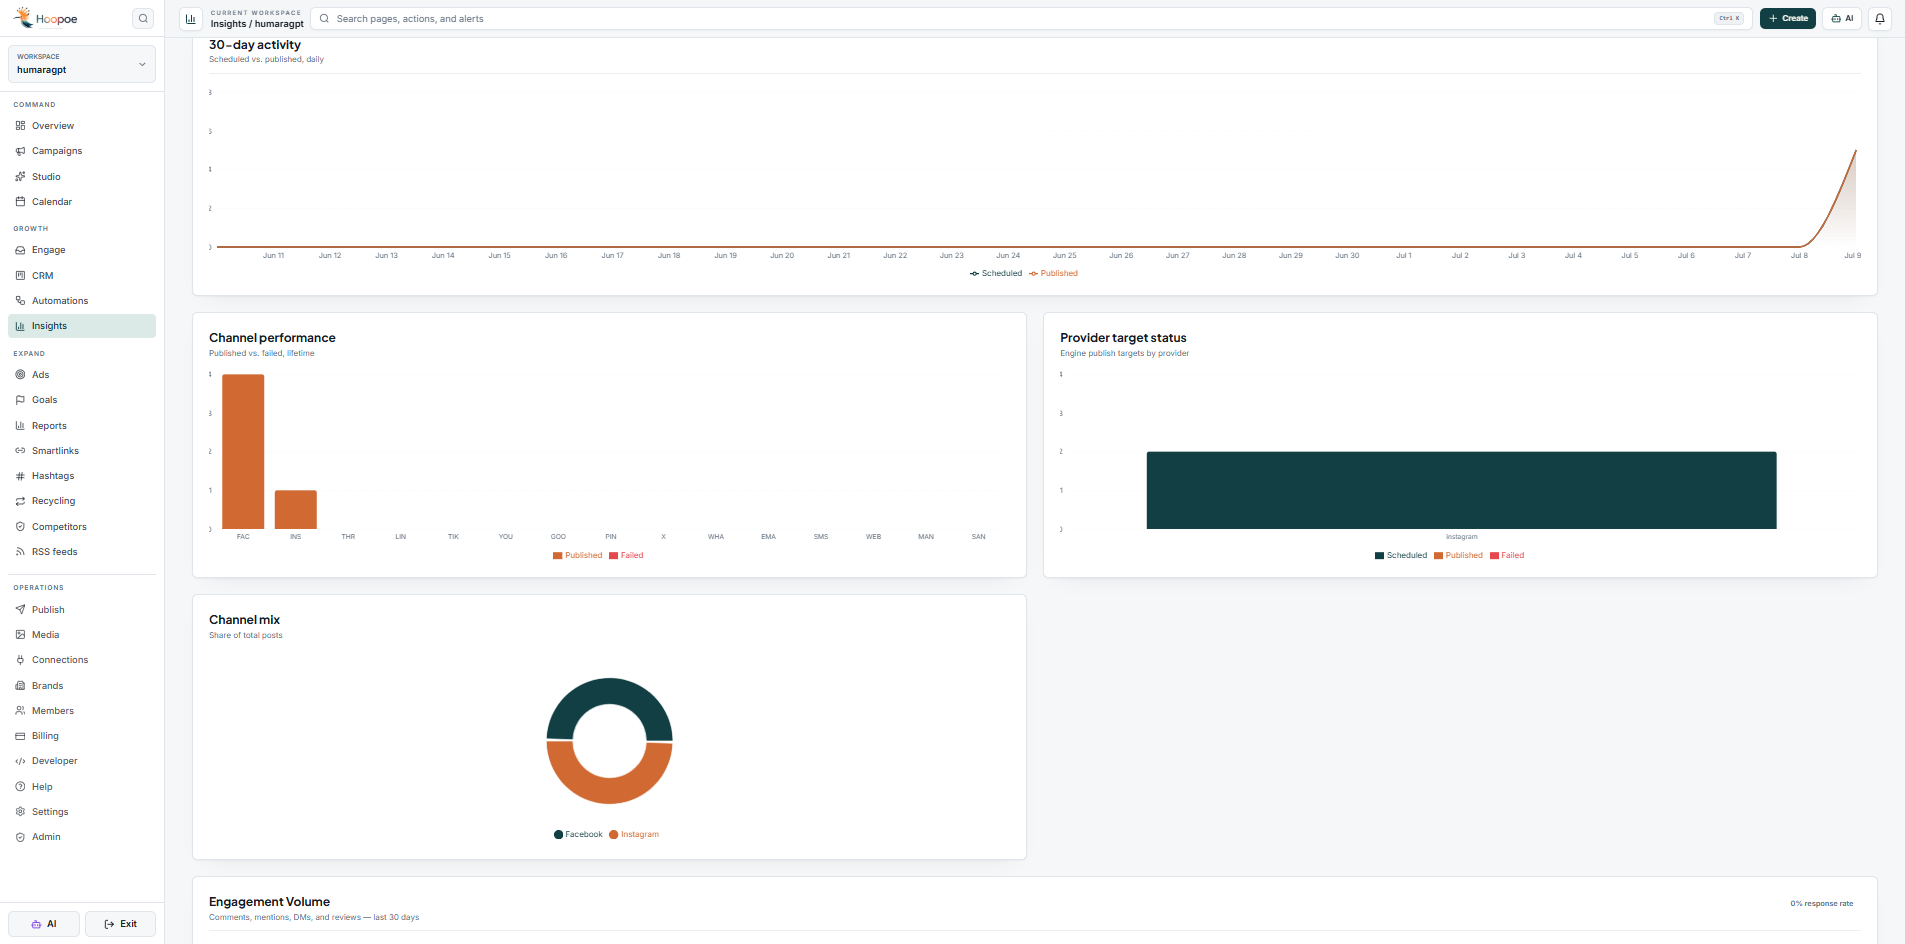
Task: Click the Smartlinks link icon
Action: pyautogui.click(x=20, y=451)
